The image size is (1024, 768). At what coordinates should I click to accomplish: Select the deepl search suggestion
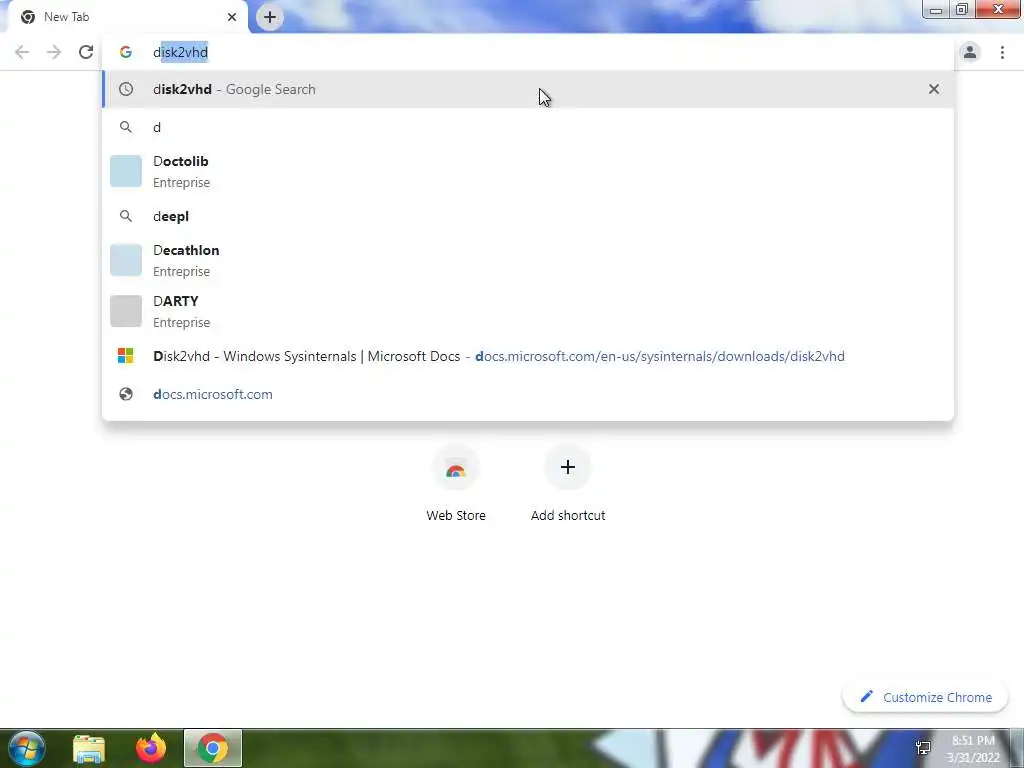pos(528,216)
